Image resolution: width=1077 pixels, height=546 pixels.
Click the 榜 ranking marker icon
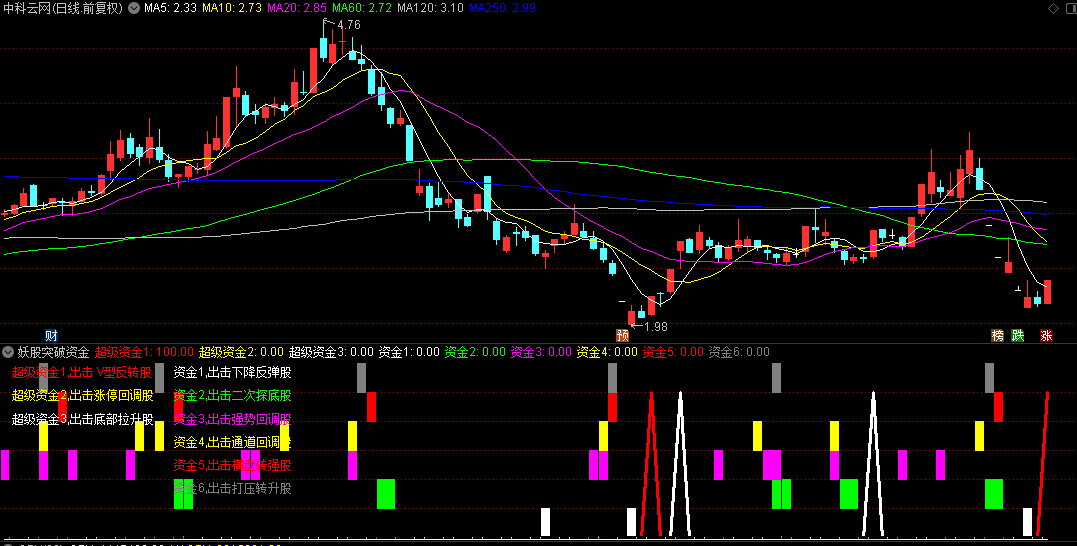(x=997, y=336)
